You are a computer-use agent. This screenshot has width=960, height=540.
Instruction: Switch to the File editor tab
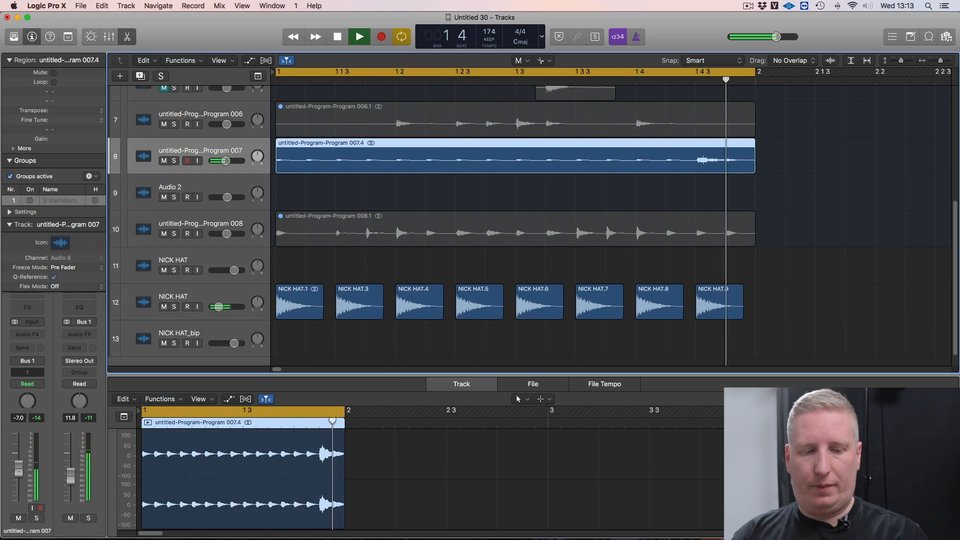[x=533, y=384]
